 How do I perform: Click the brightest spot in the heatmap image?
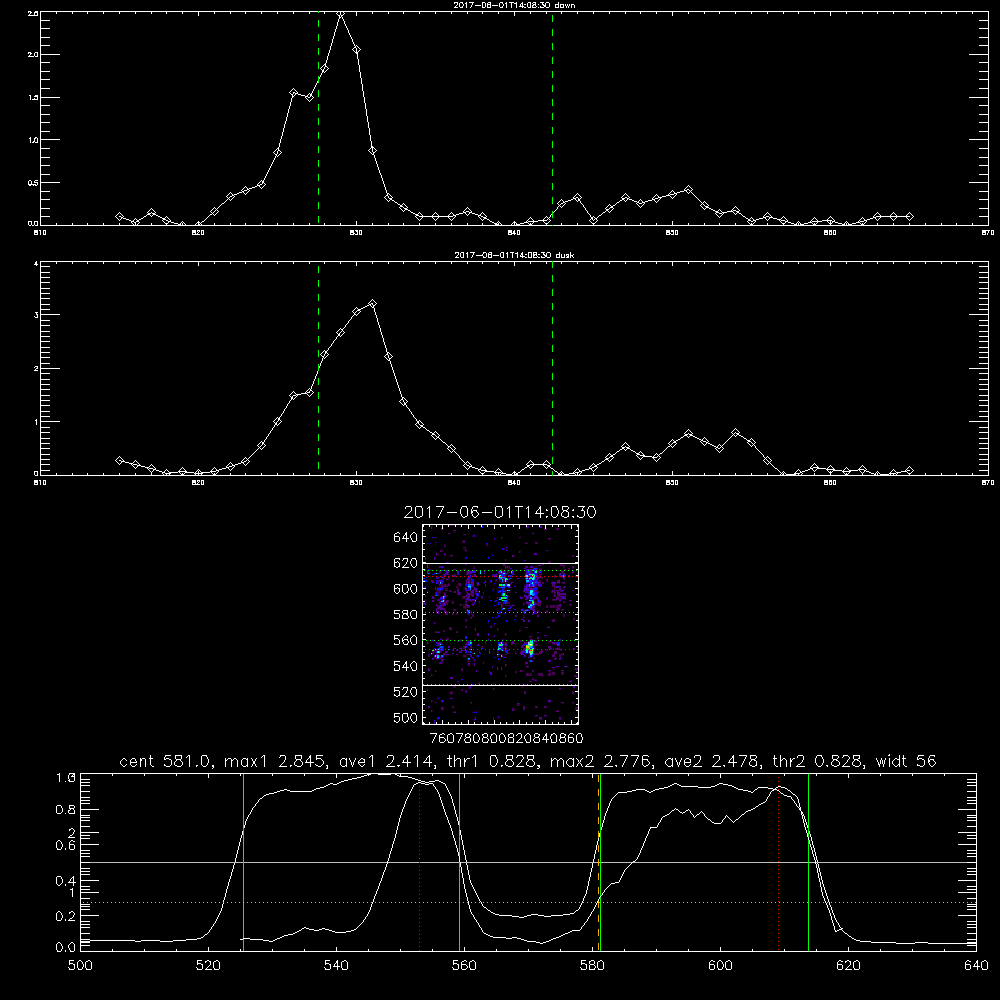click(529, 649)
